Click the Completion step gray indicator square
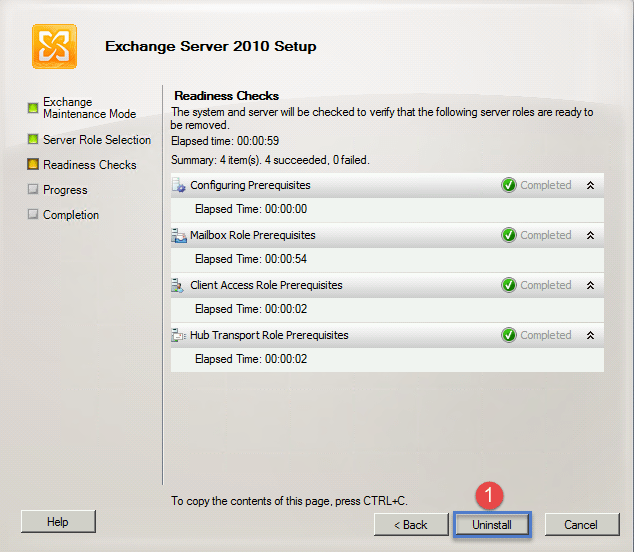This screenshot has width=634, height=552. [x=33, y=214]
